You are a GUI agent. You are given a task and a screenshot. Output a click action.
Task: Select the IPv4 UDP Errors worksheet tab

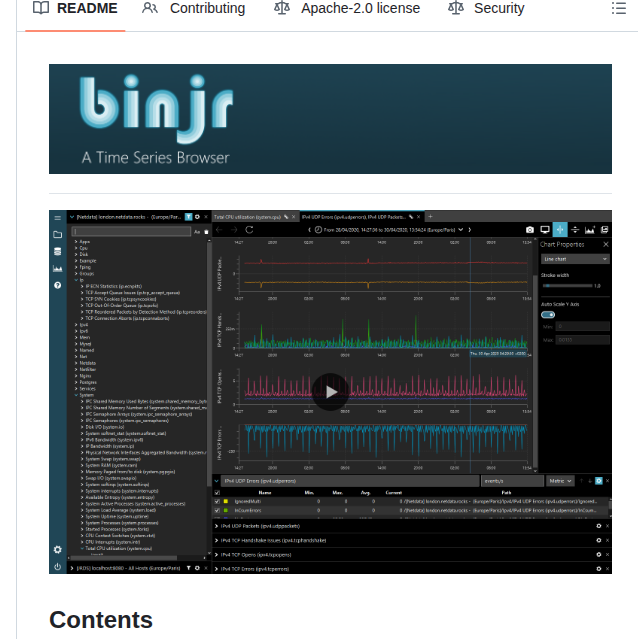click(354, 217)
